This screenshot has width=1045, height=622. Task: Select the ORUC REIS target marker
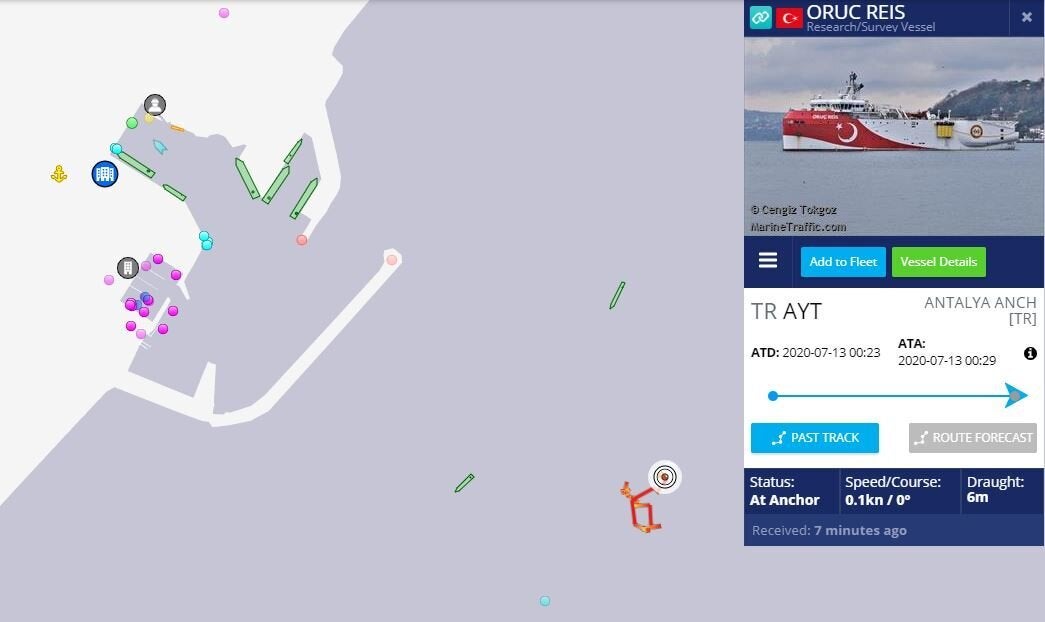[664, 477]
